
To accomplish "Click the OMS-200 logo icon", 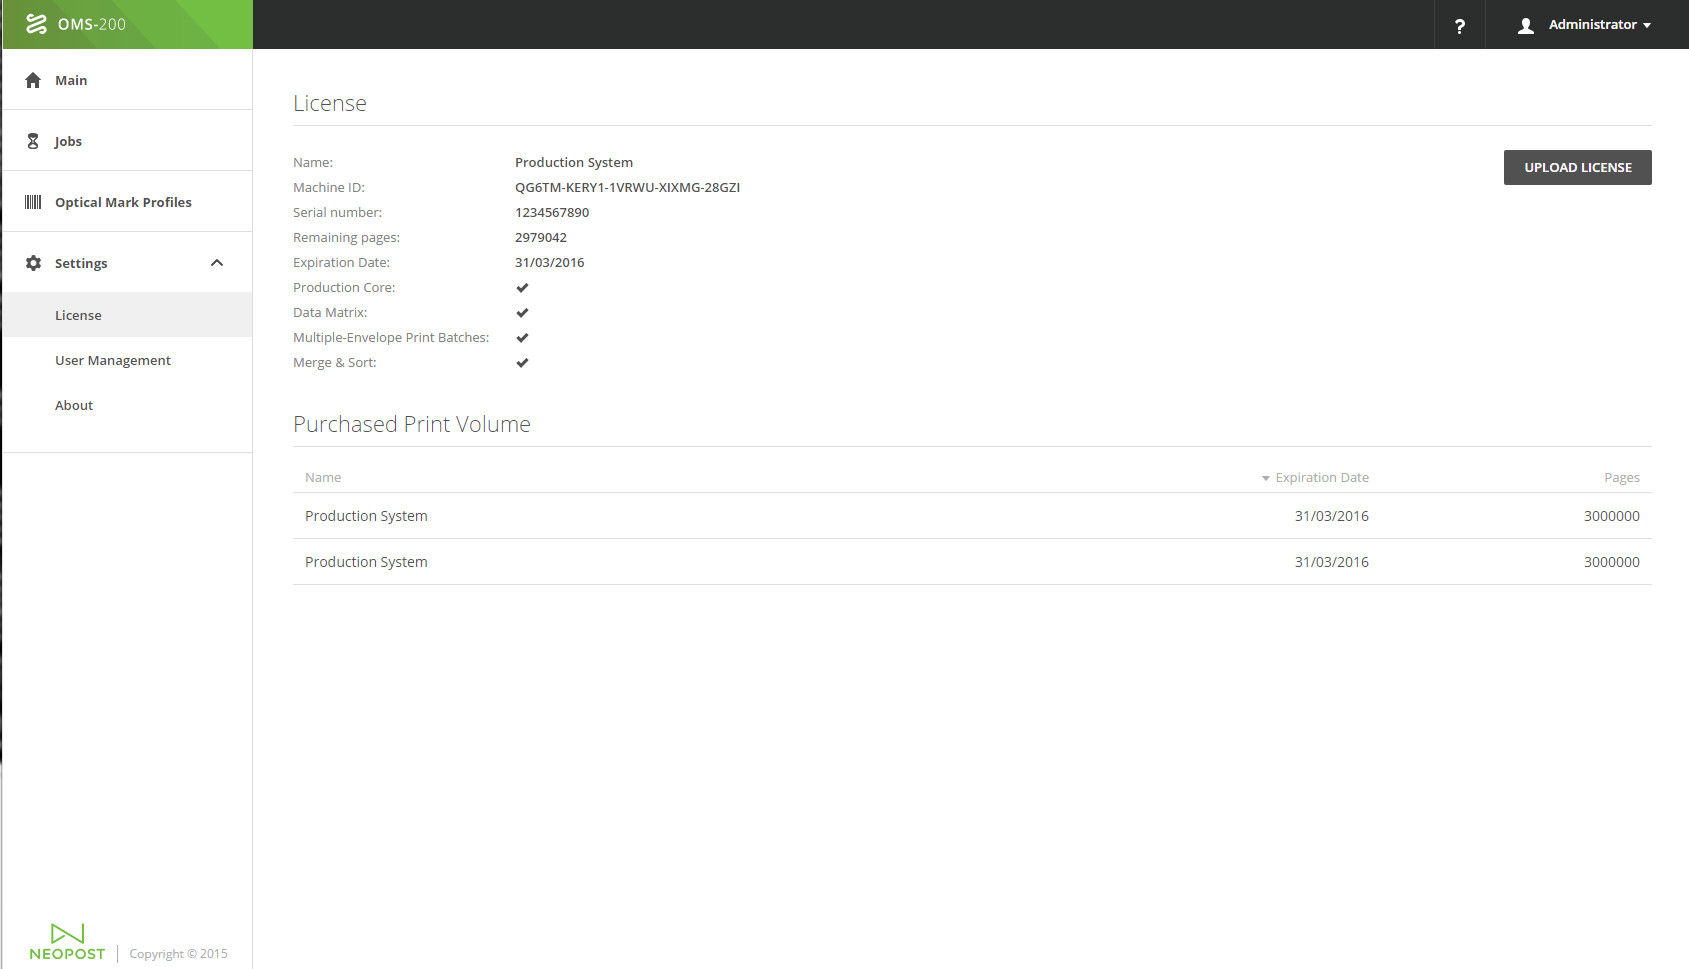I will (x=36, y=24).
